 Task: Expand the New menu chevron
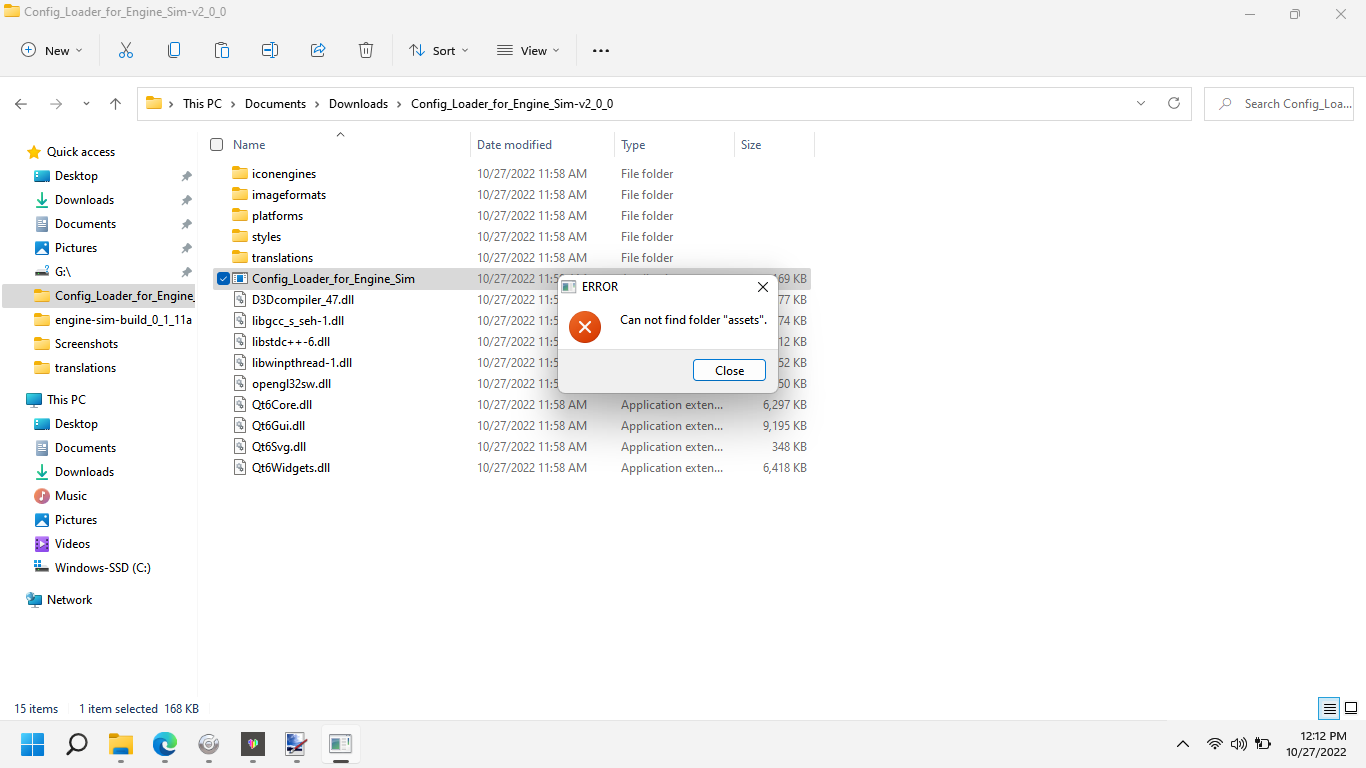point(77,50)
